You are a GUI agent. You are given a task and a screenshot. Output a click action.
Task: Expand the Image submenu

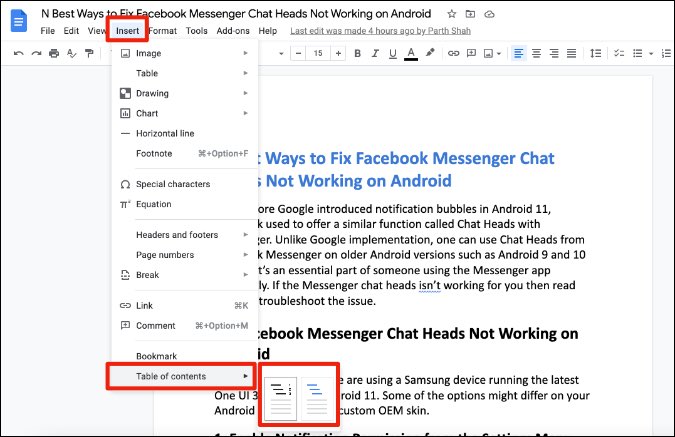tap(184, 53)
